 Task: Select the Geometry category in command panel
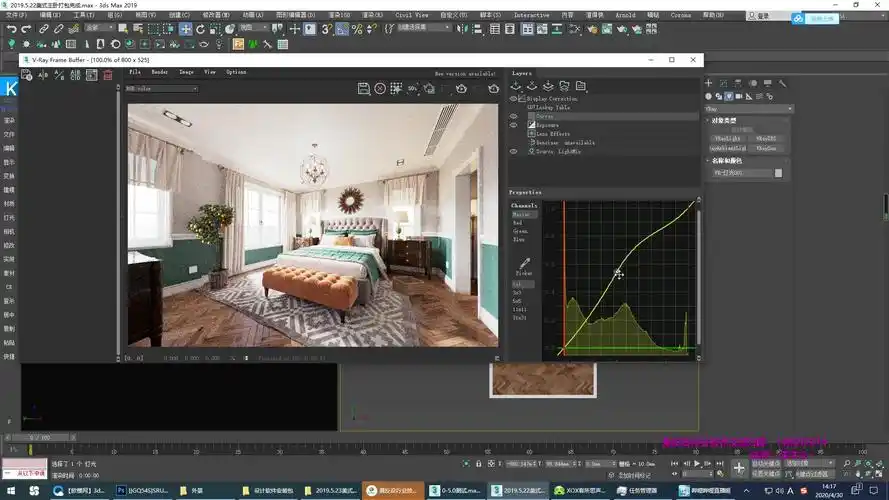pyautogui.click(x=708, y=96)
